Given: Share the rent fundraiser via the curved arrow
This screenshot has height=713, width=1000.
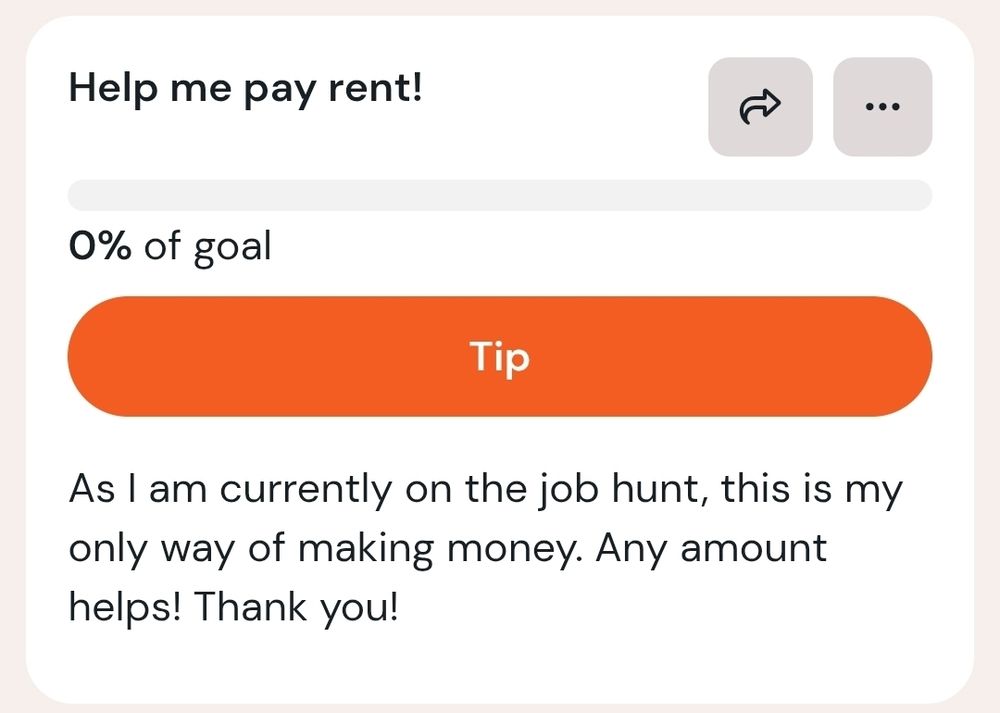Looking at the screenshot, I should (x=760, y=107).
